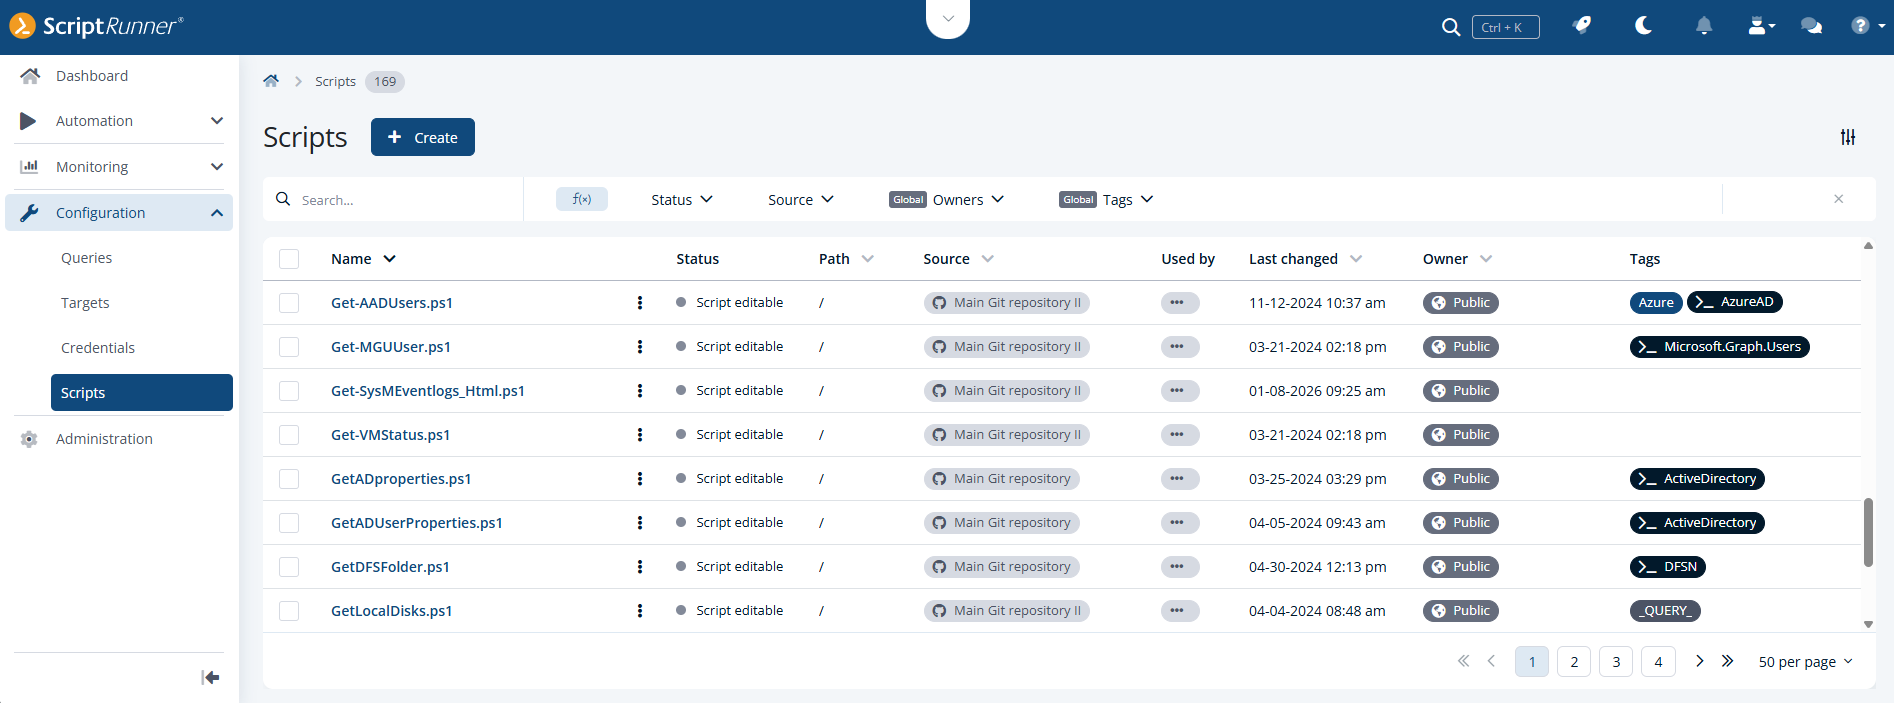This screenshot has height=703, width=1894.
Task: Tick the checkbox for Get-SysMEventlogs_Html.ps1
Action: click(289, 391)
